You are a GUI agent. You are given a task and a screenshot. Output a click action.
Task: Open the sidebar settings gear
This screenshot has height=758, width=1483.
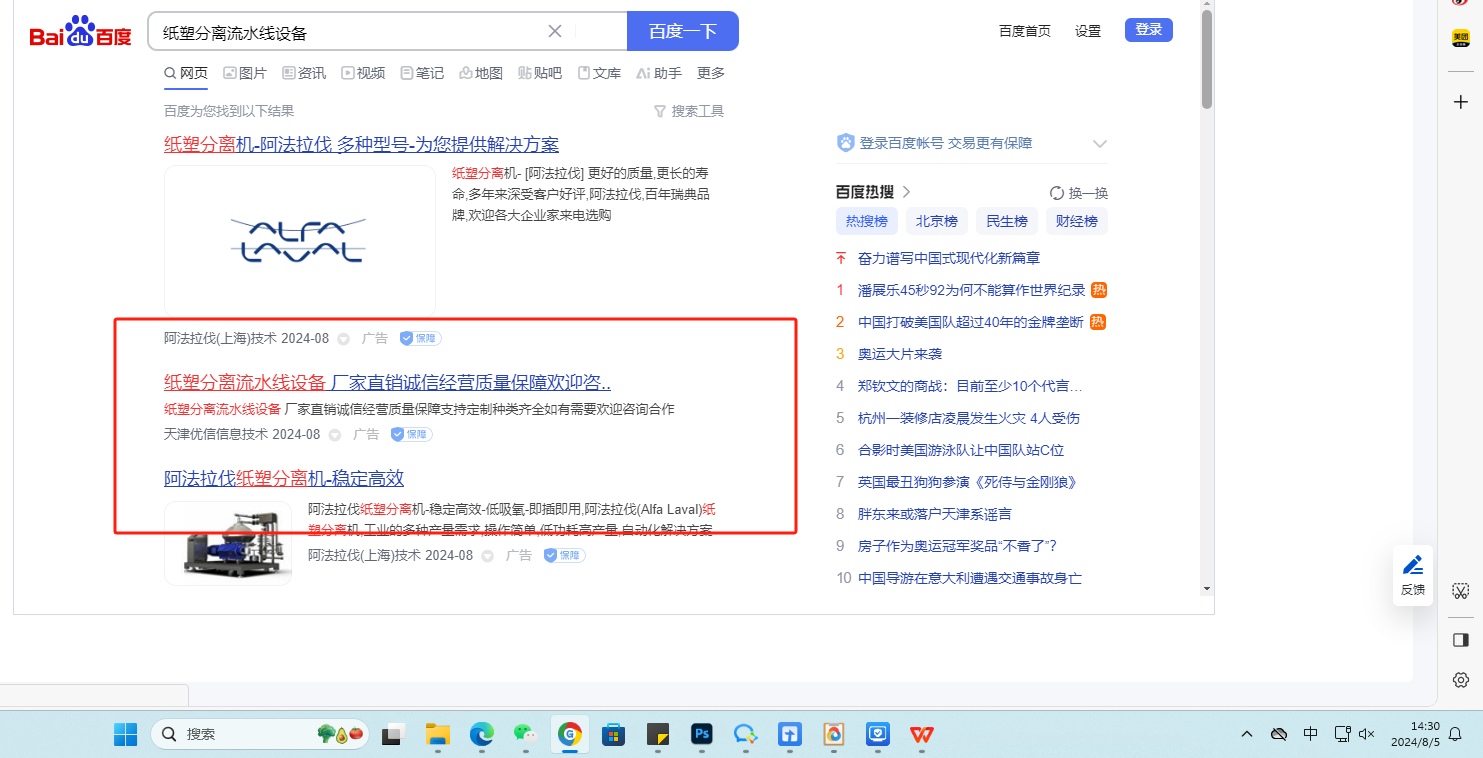click(1460, 680)
